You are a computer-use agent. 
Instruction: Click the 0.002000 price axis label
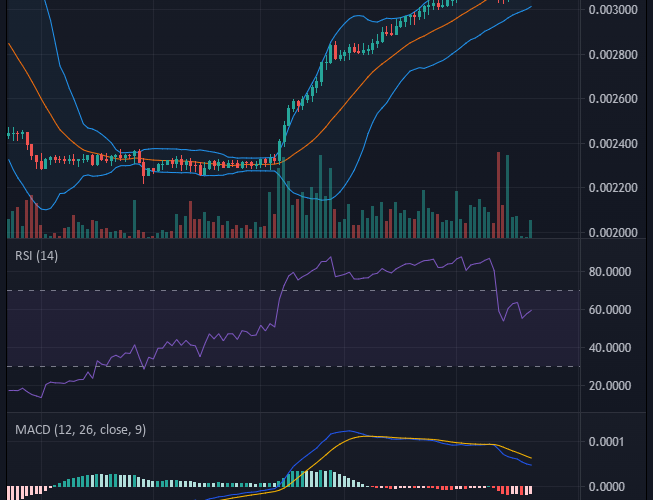[613, 233]
